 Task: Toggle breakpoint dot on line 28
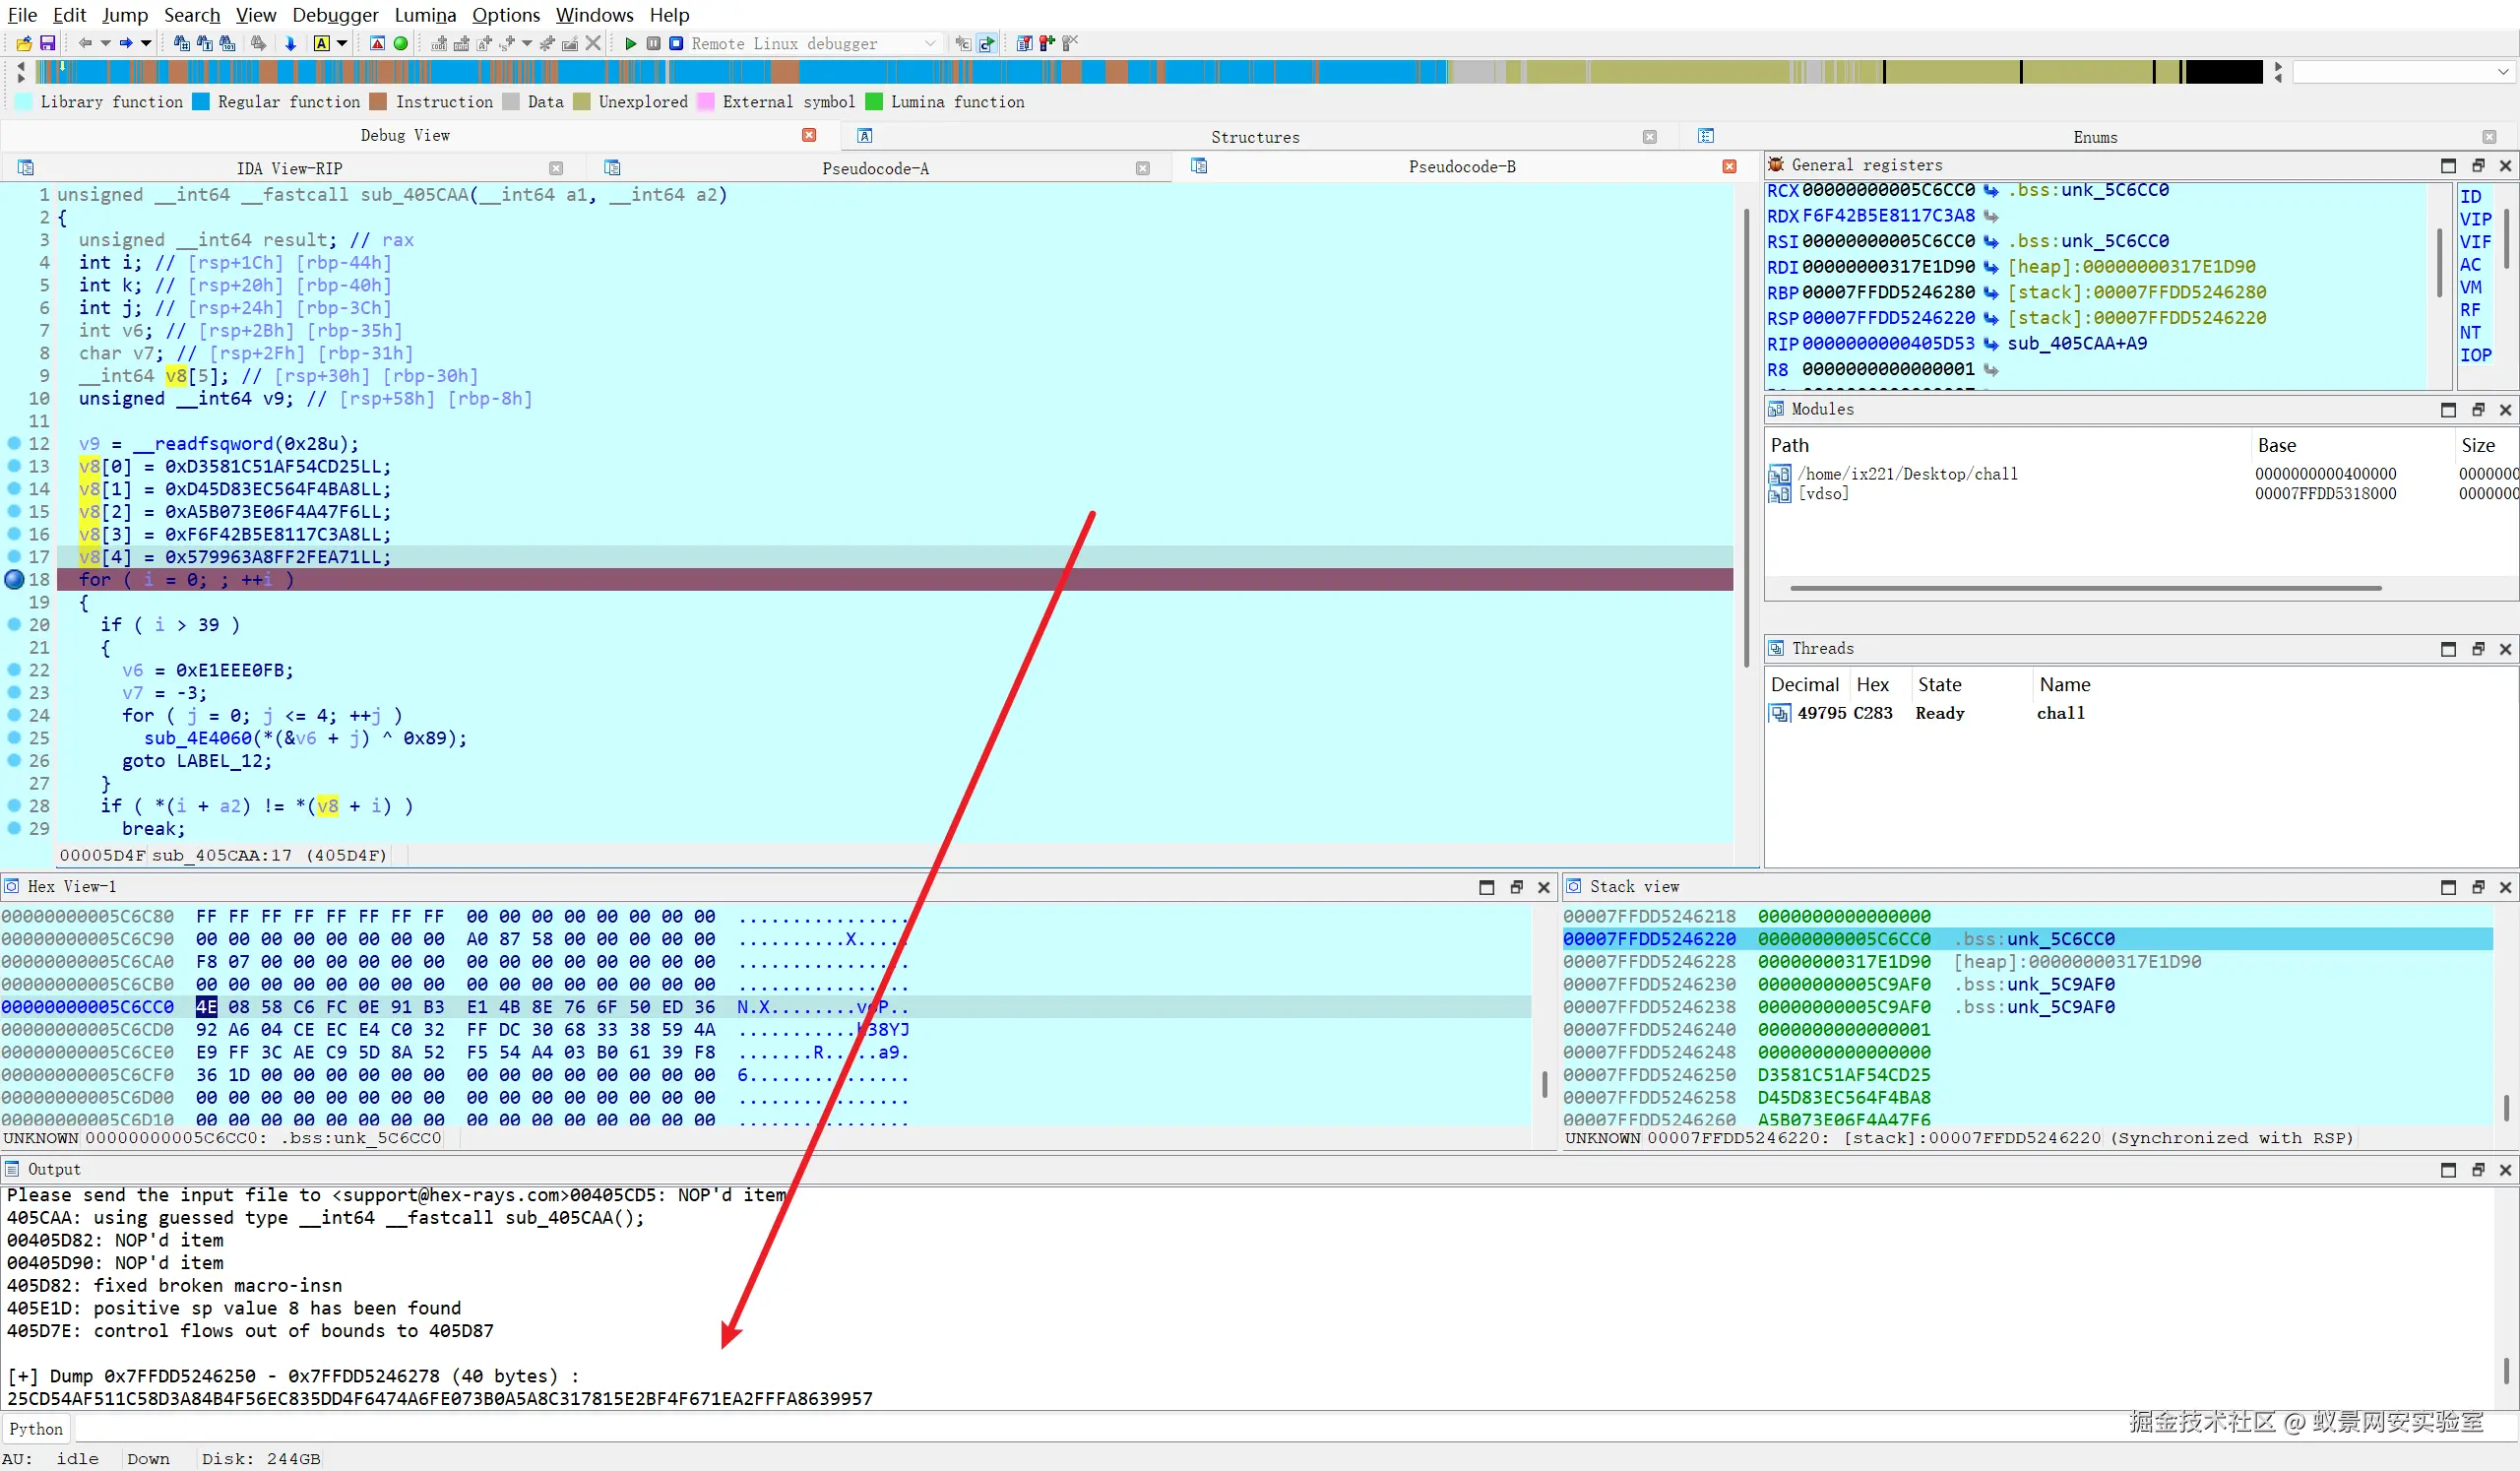(x=14, y=805)
